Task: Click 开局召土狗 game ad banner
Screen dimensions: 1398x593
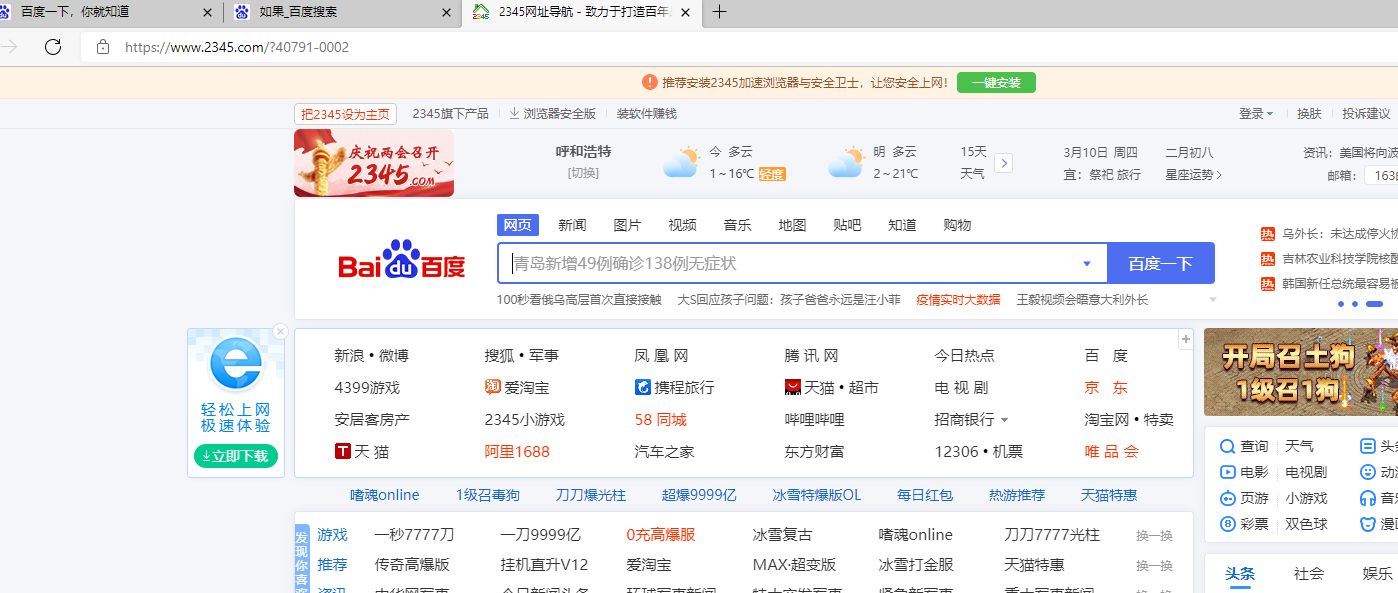Action: (1301, 372)
